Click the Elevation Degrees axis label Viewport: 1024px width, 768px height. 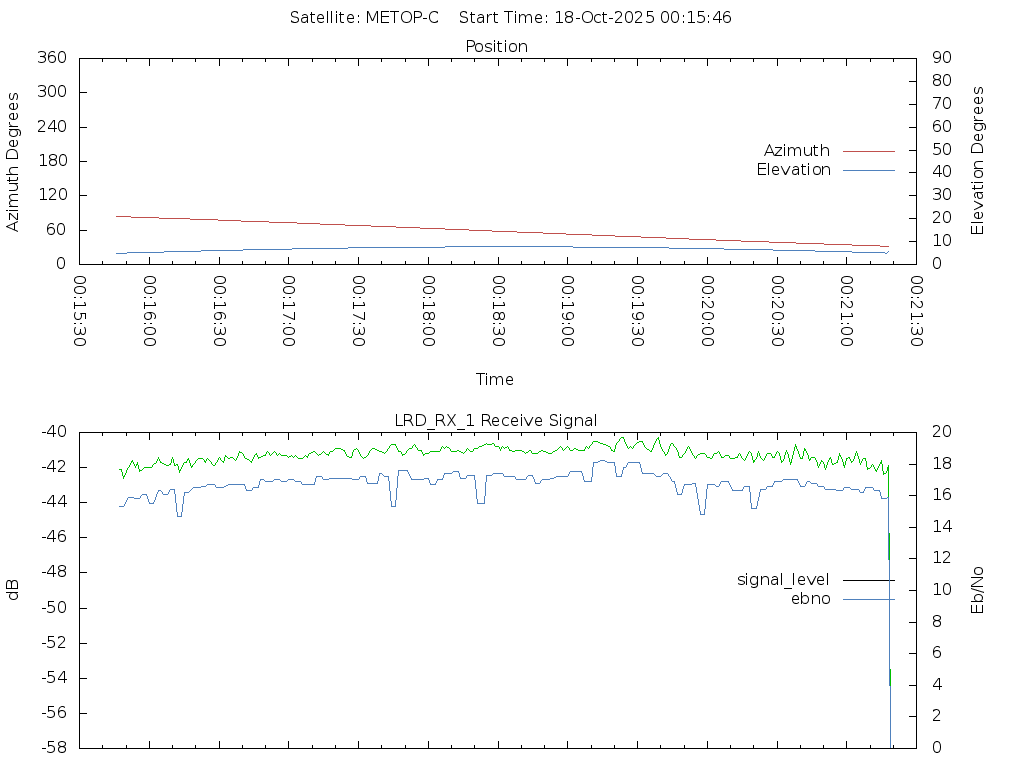tap(978, 161)
